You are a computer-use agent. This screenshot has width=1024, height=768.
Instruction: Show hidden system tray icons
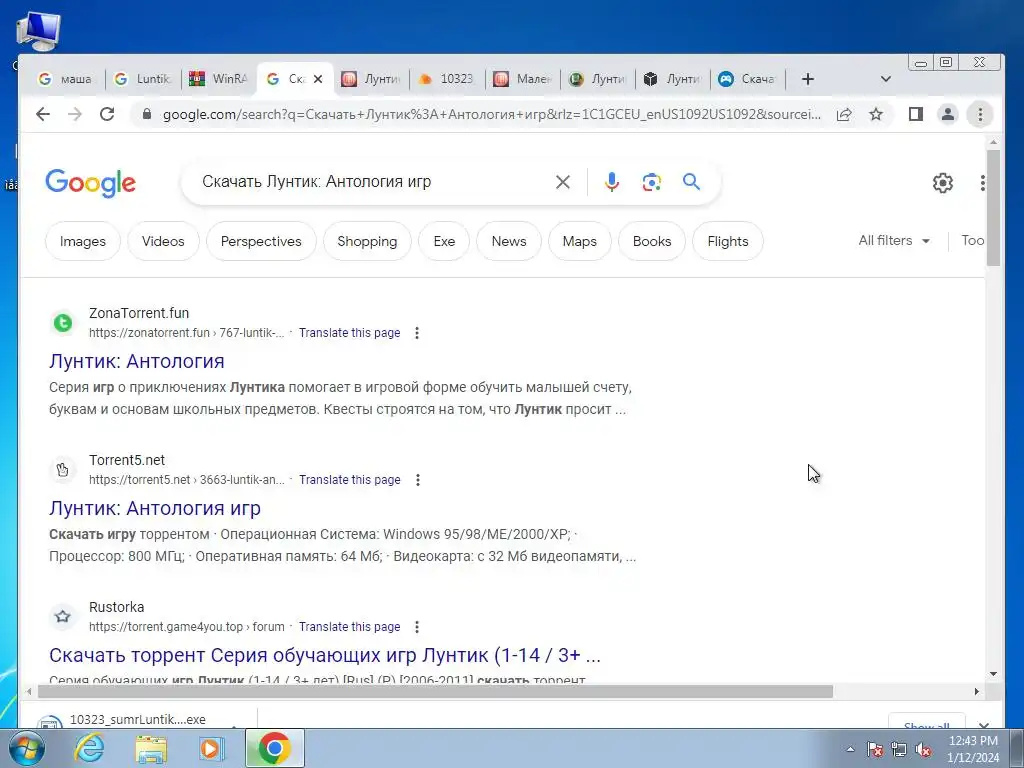pyautogui.click(x=850, y=750)
